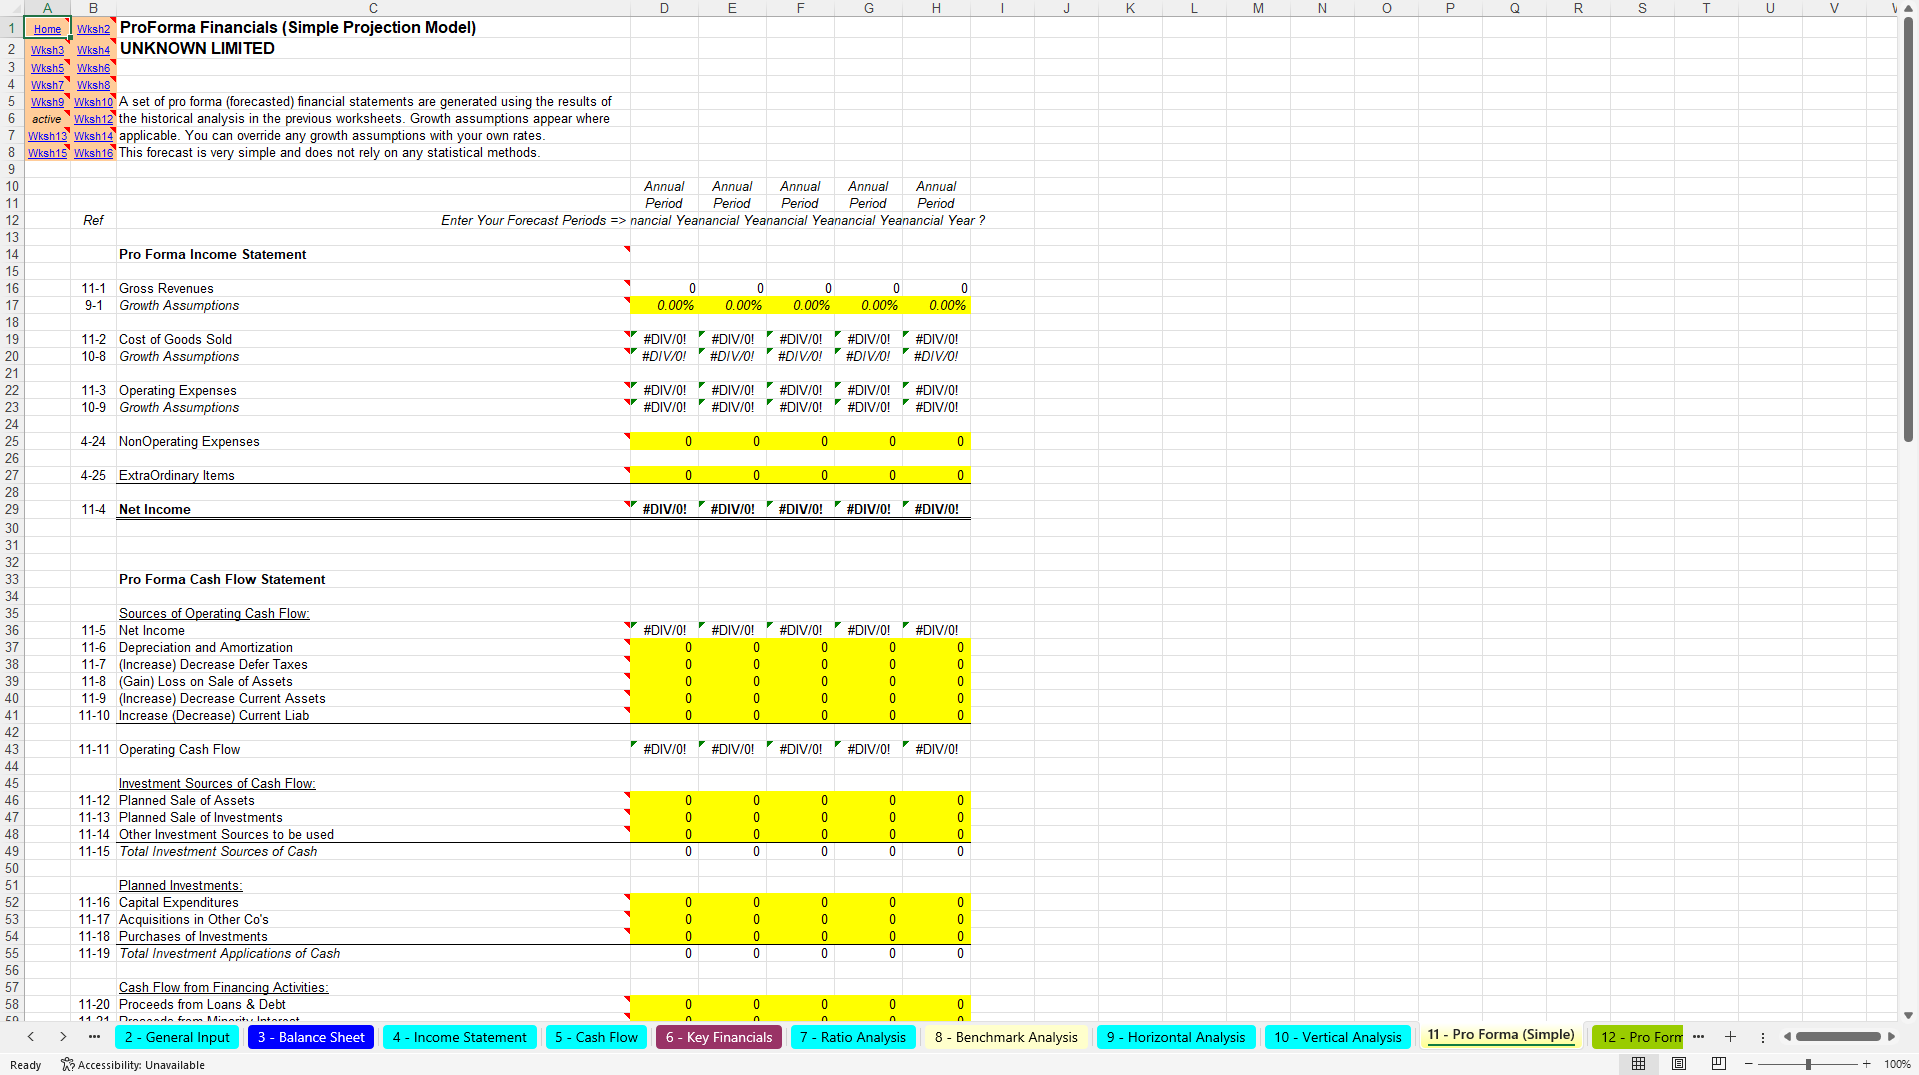Screen dimensions: 1919x1075
Task: Open the hidden sheets ellipsis before tab 2
Action: [94, 1037]
